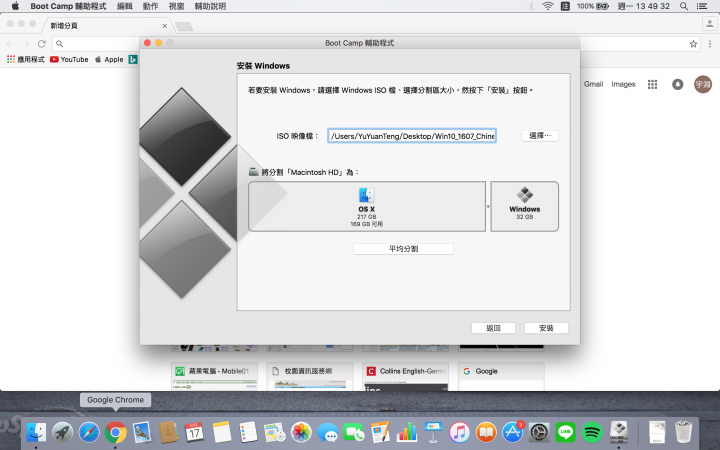The width and height of the screenshot is (720, 450).
Task: Open the Apple menu
Action: click(15, 6)
